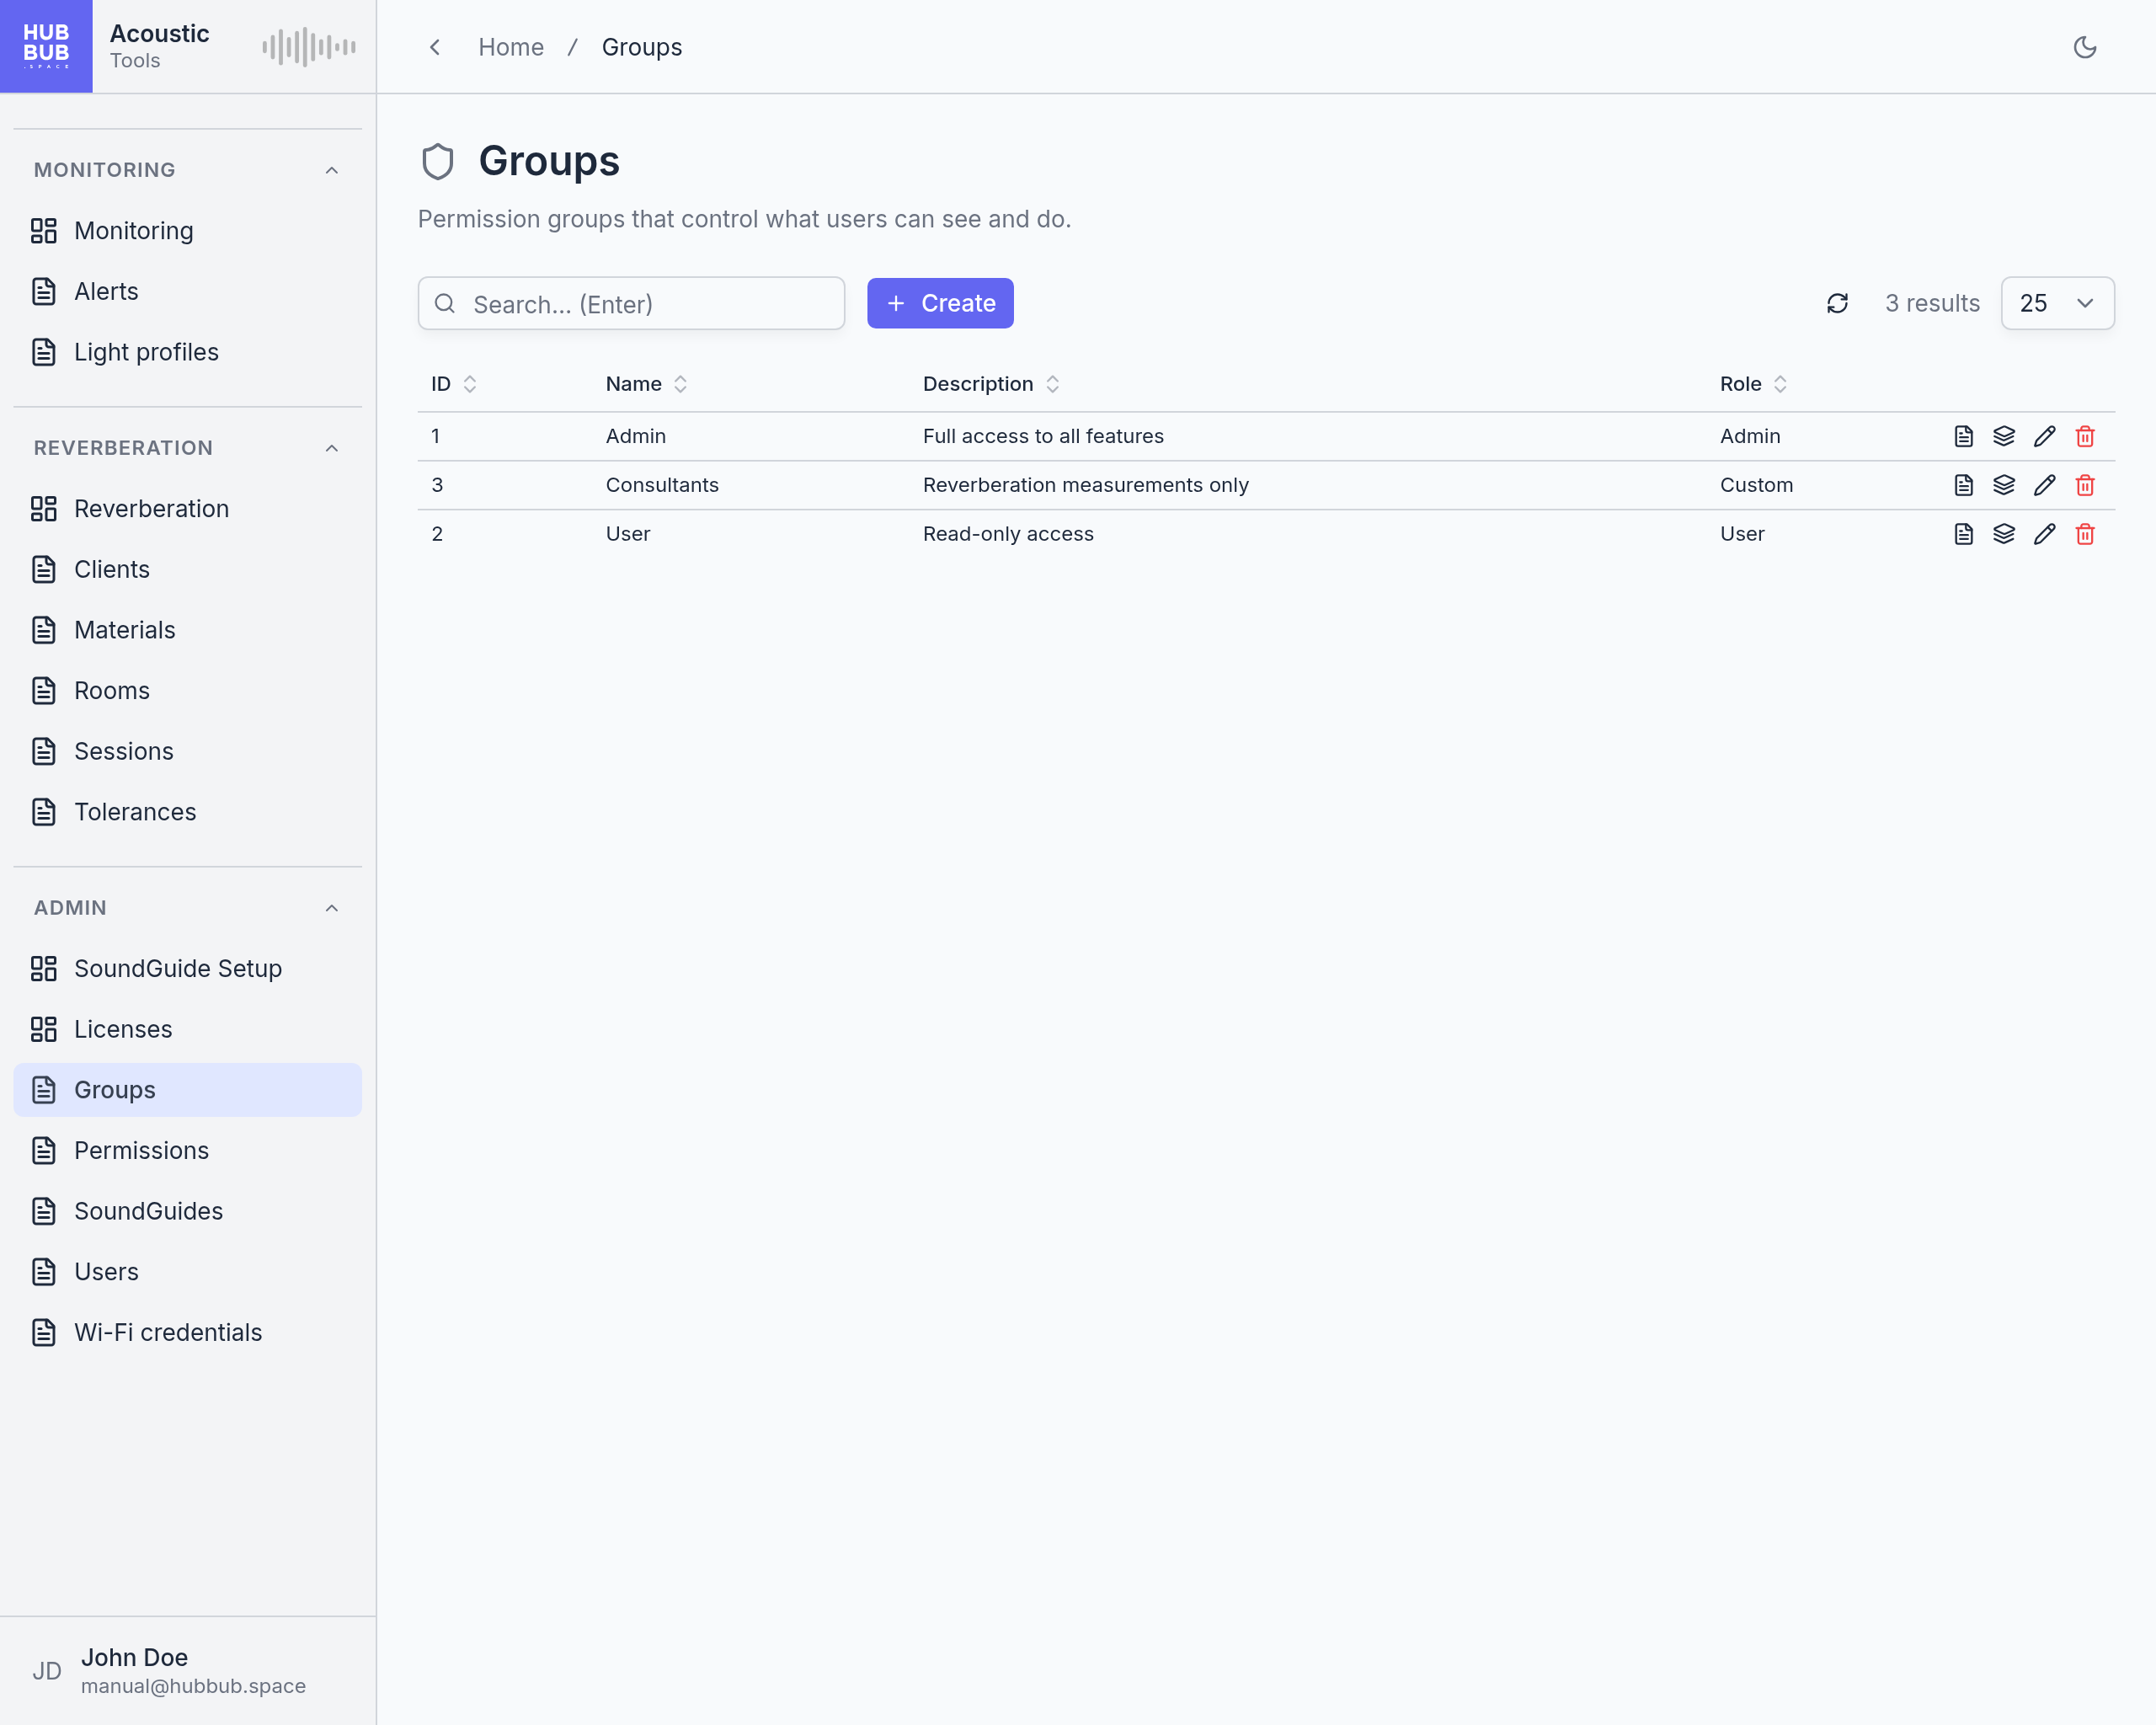Delete the Consultants group with the trash icon
The image size is (2156, 1725).
pyautogui.click(x=2084, y=485)
